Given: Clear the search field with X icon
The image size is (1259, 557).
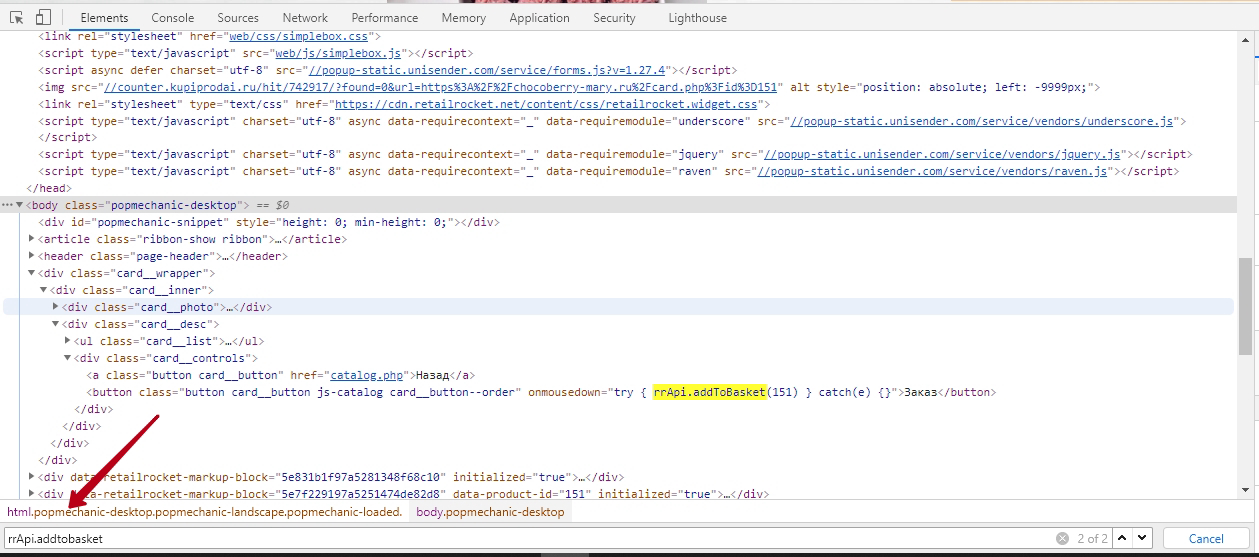Looking at the screenshot, I should pyautogui.click(x=1062, y=539).
